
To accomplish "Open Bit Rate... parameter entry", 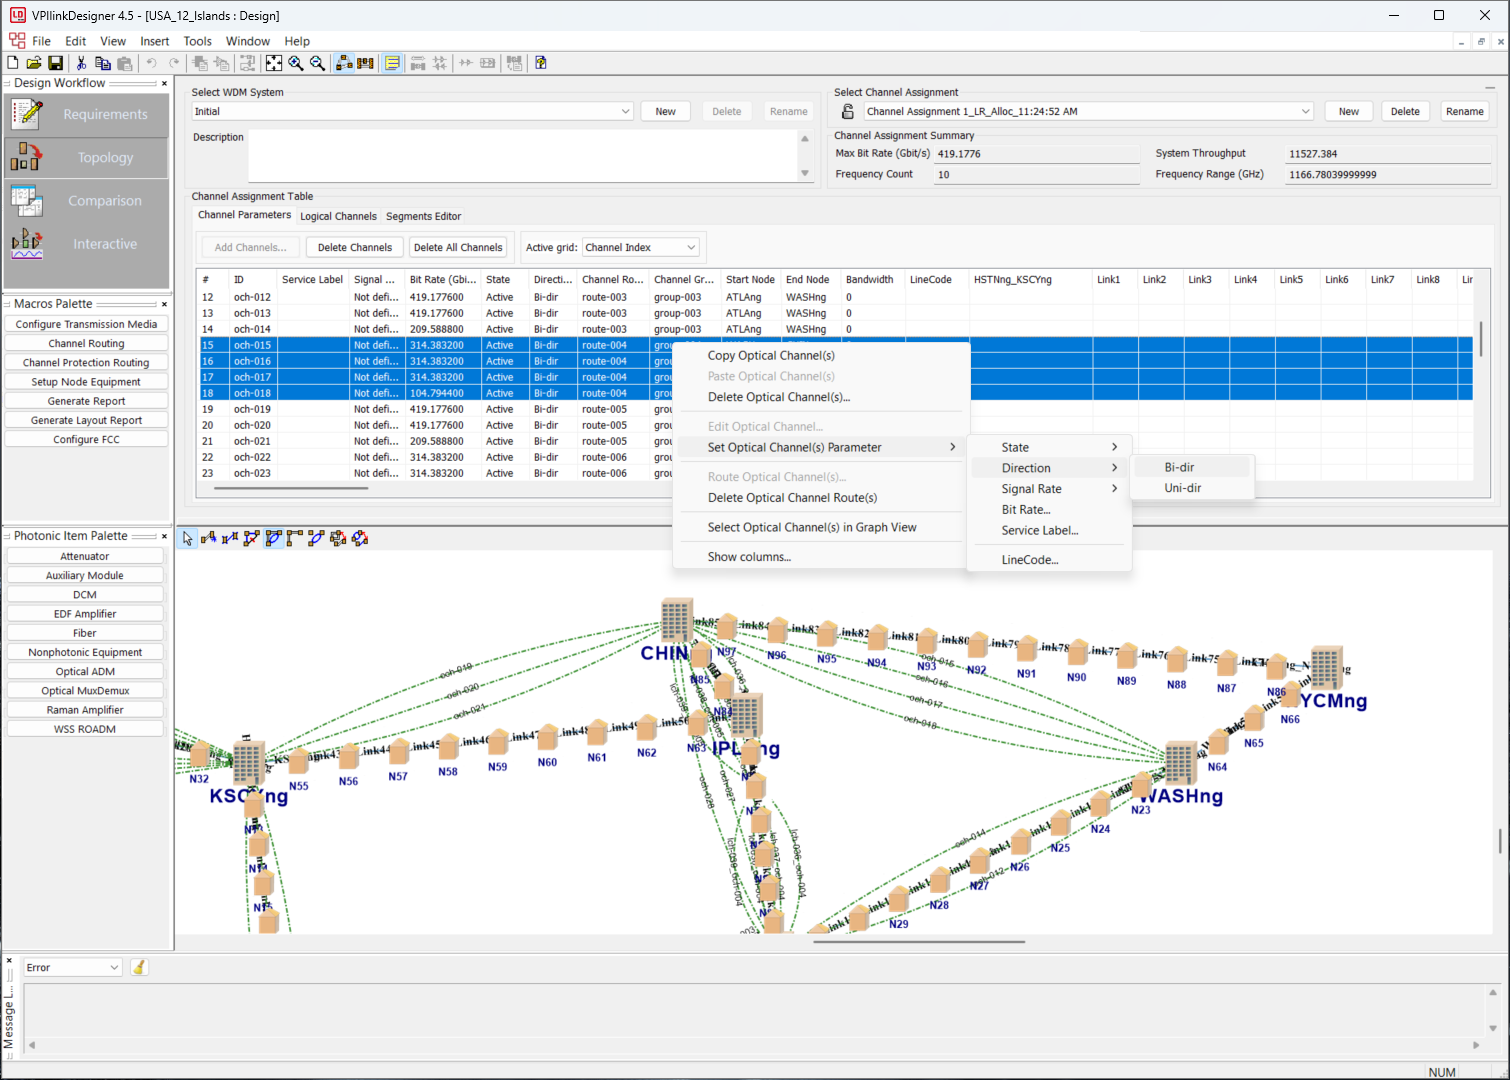I will pos(1050,510).
